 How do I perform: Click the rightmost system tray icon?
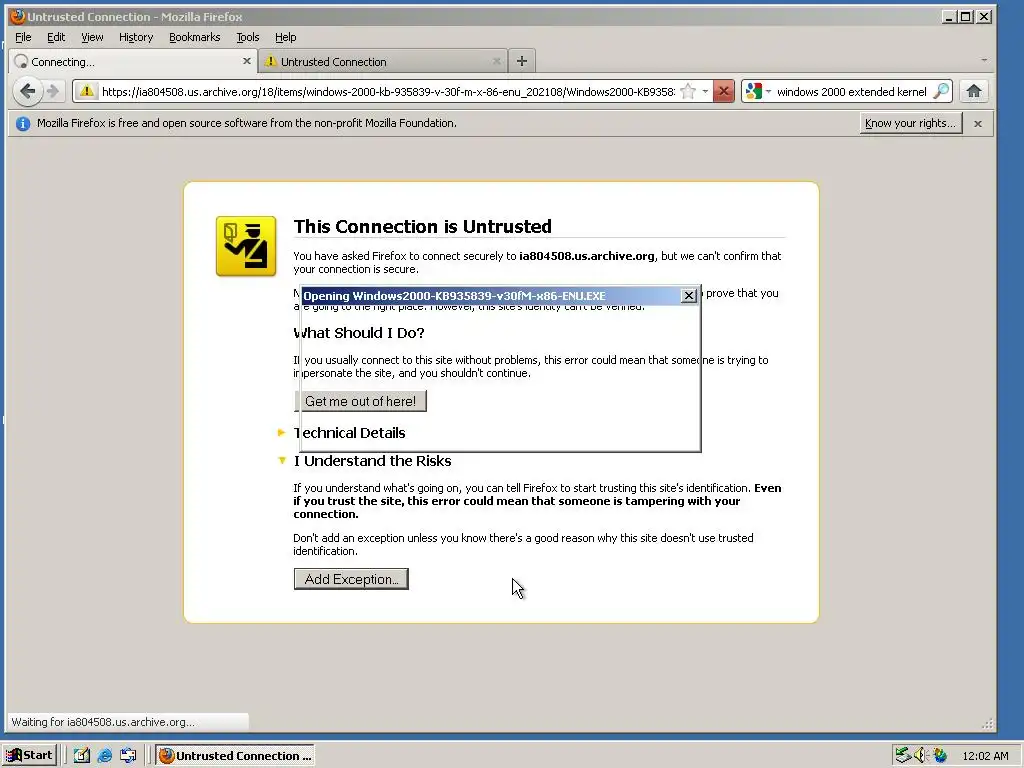click(x=940, y=755)
